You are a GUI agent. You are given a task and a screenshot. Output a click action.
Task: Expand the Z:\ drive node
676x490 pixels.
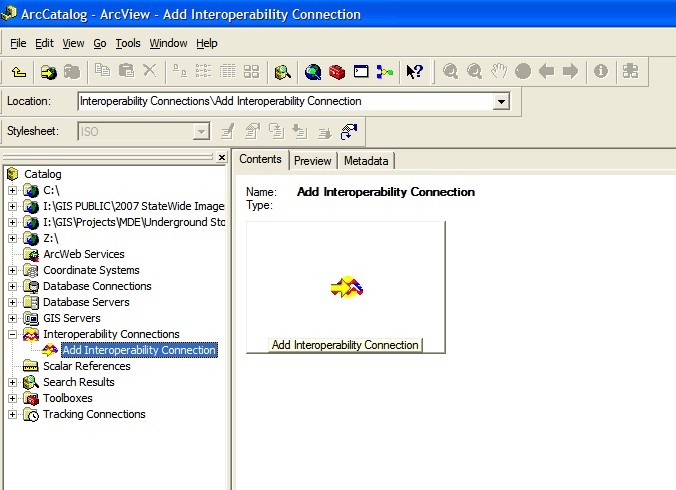point(13,238)
